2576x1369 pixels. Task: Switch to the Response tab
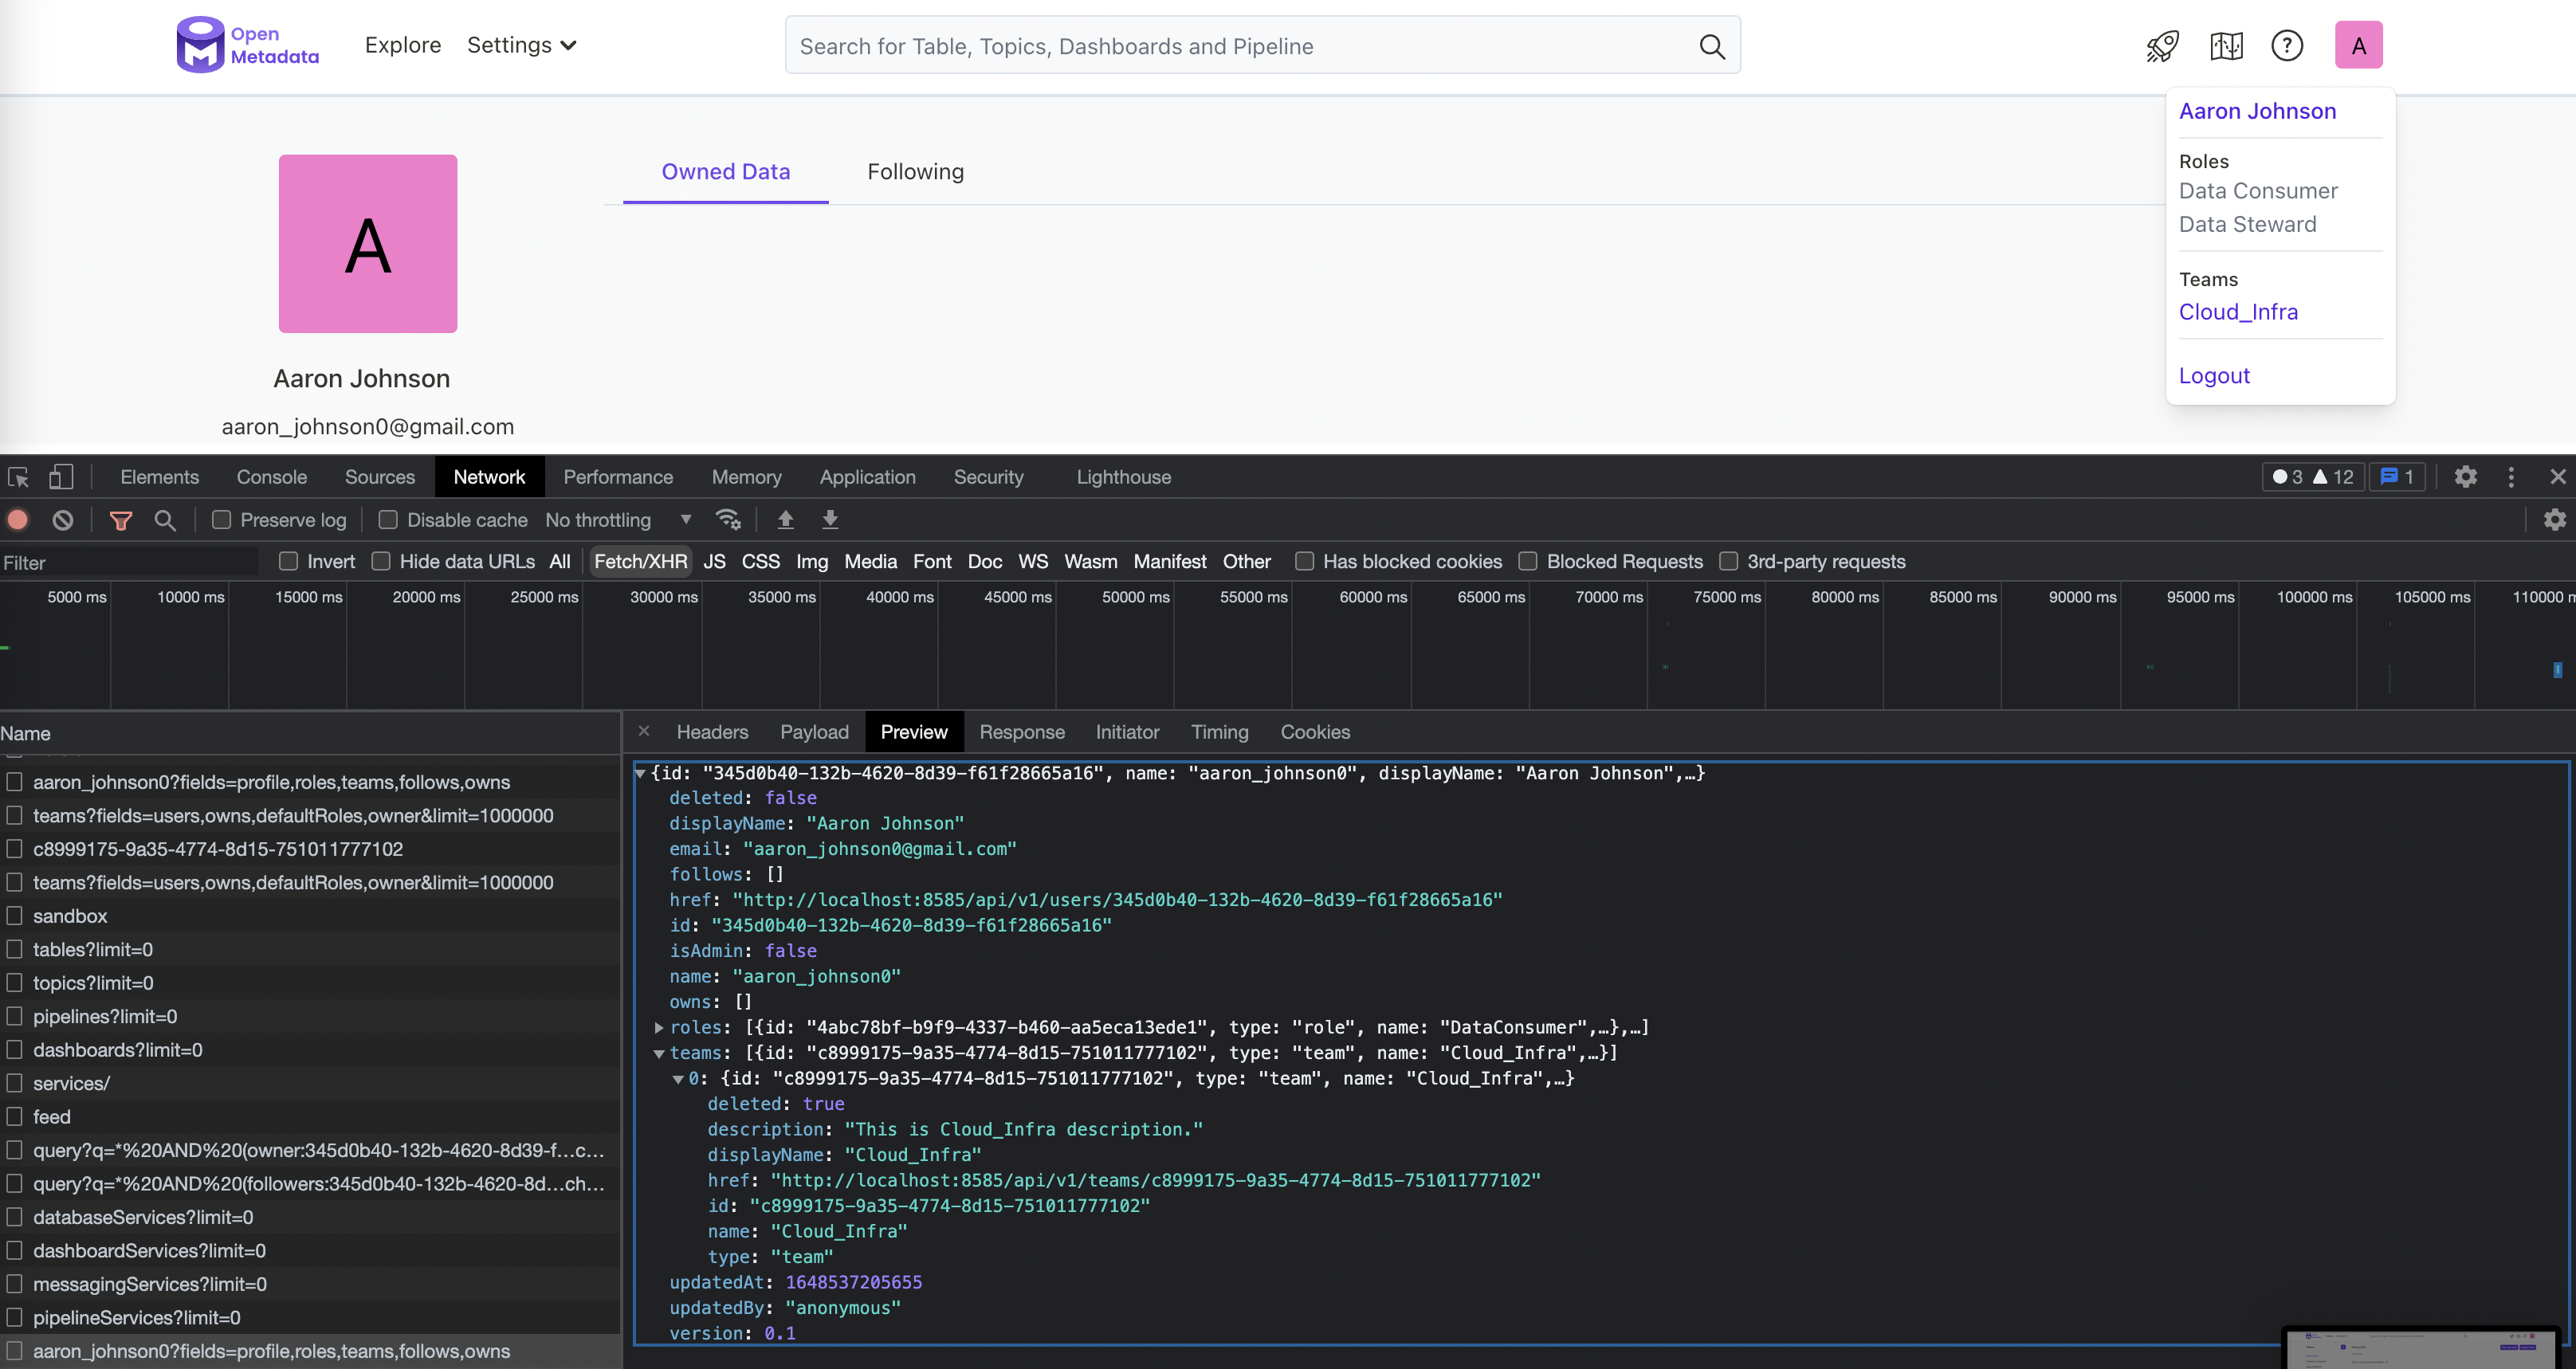coord(1022,732)
